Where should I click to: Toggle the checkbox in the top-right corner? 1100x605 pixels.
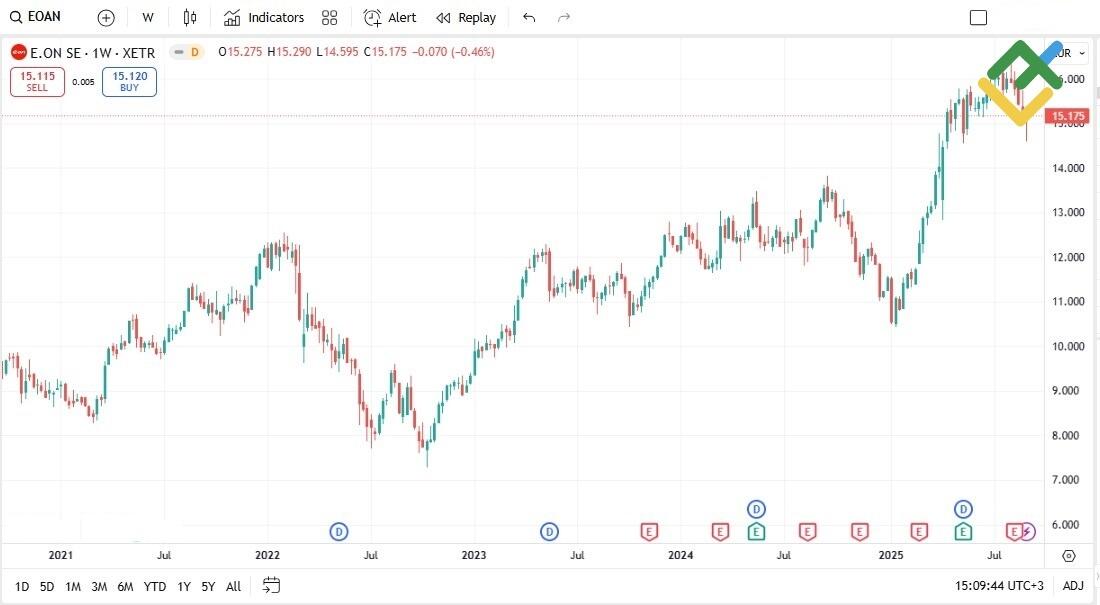point(978,17)
